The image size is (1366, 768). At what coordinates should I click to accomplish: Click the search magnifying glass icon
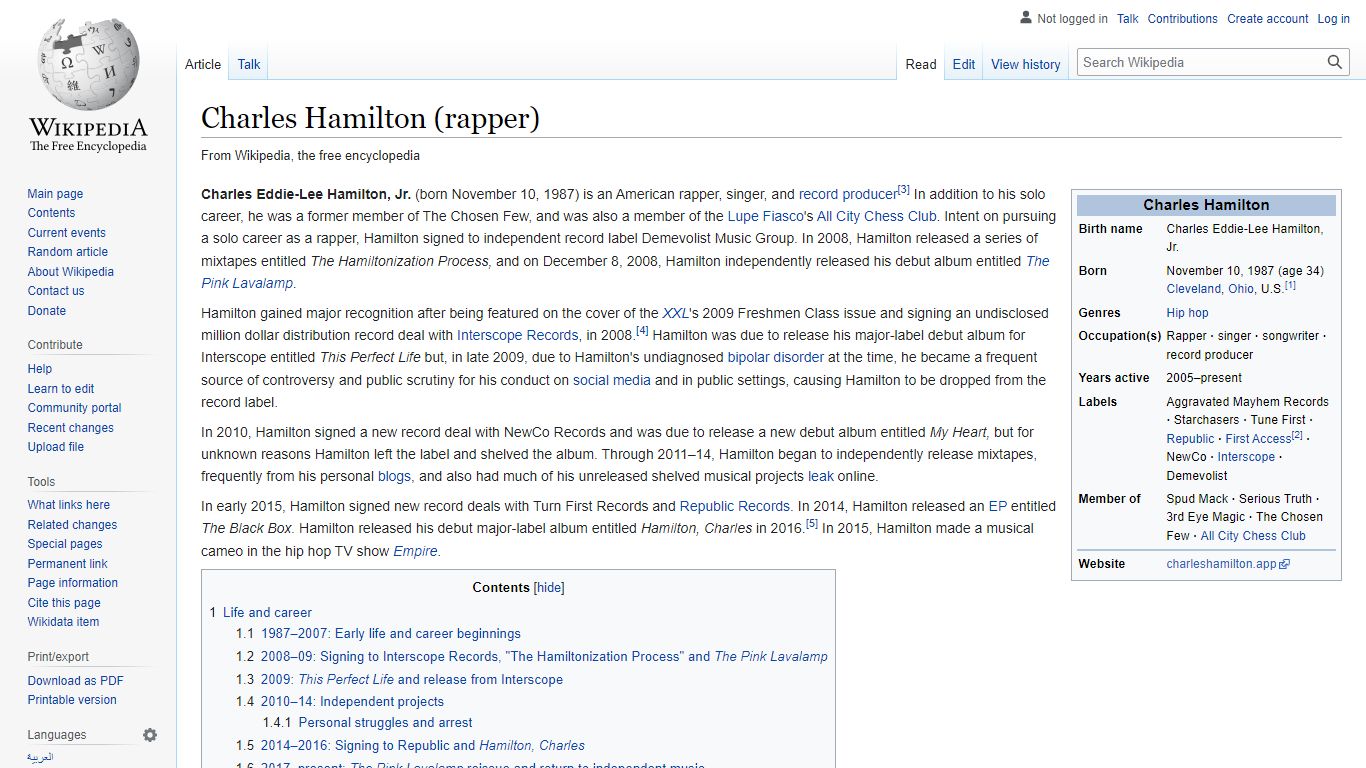click(1335, 62)
